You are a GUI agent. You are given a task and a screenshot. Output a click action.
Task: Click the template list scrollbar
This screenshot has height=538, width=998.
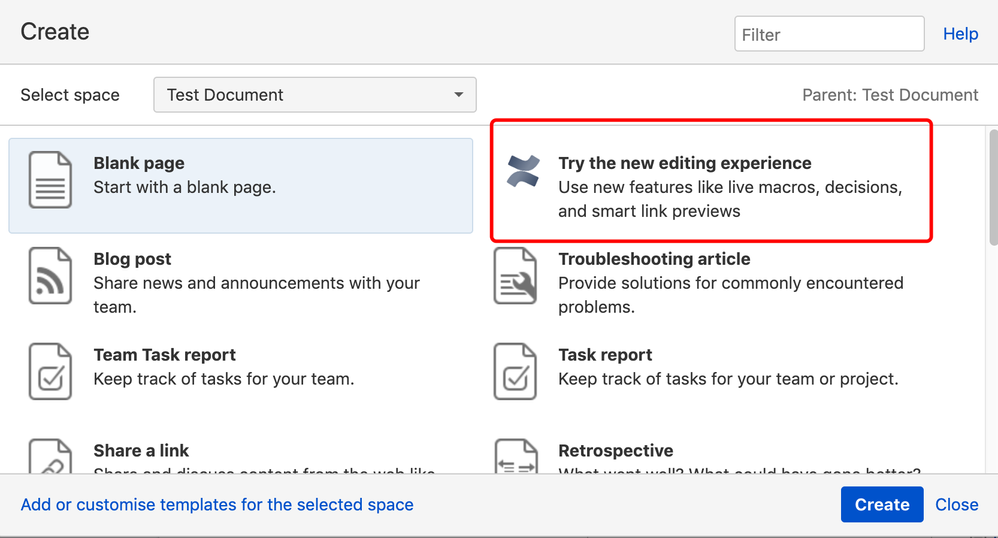993,187
